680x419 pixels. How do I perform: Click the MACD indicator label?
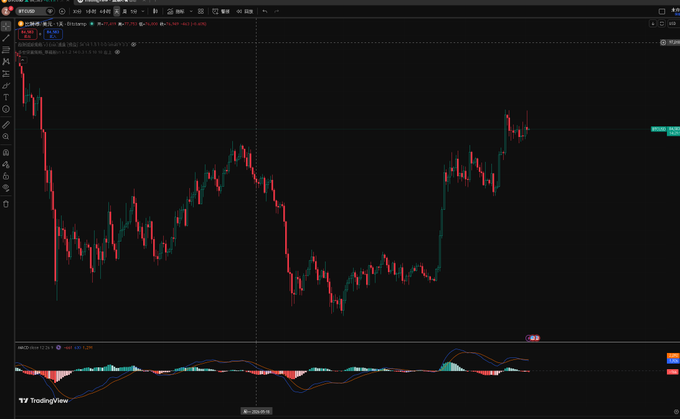pyautogui.click(x=36, y=347)
